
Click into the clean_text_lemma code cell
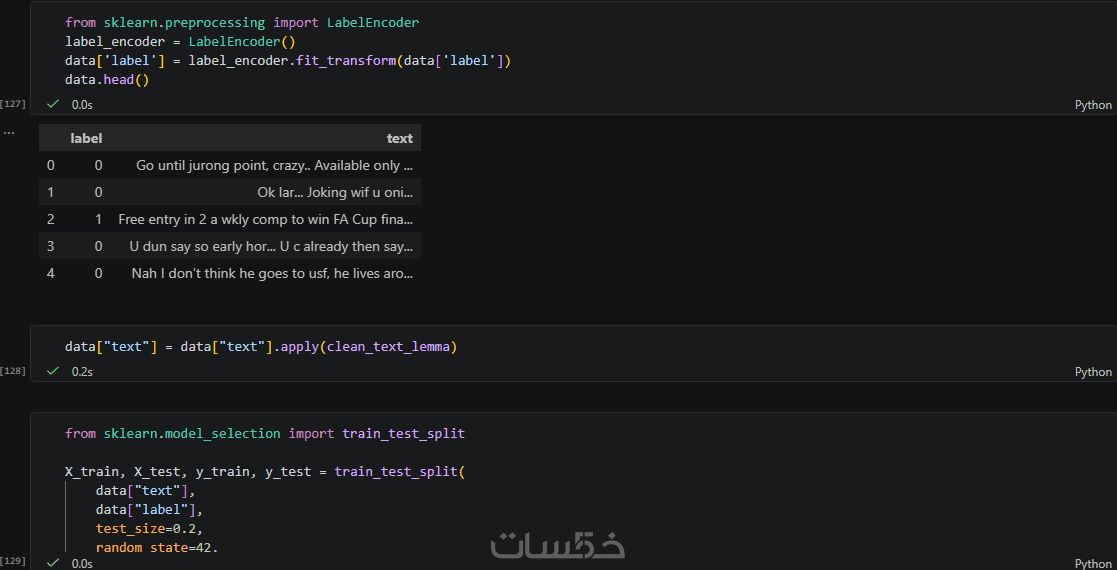[x=260, y=347]
